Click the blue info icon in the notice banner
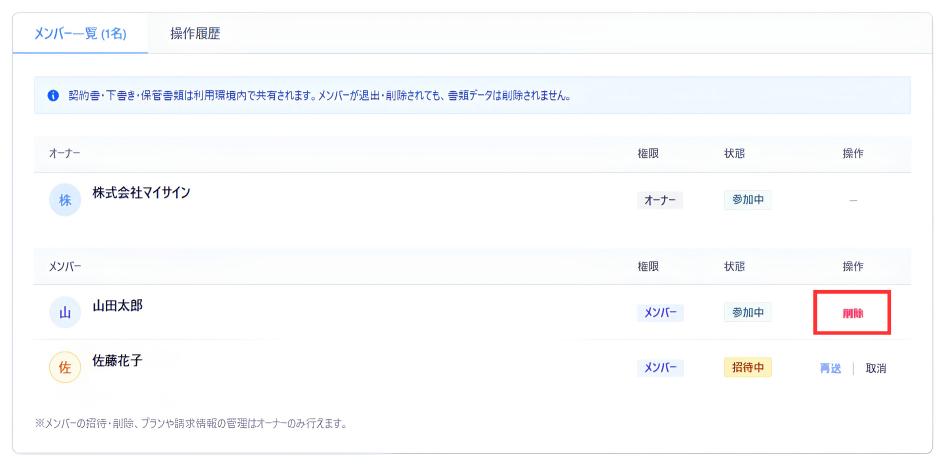This screenshot has width=946, height=466. coord(53,95)
